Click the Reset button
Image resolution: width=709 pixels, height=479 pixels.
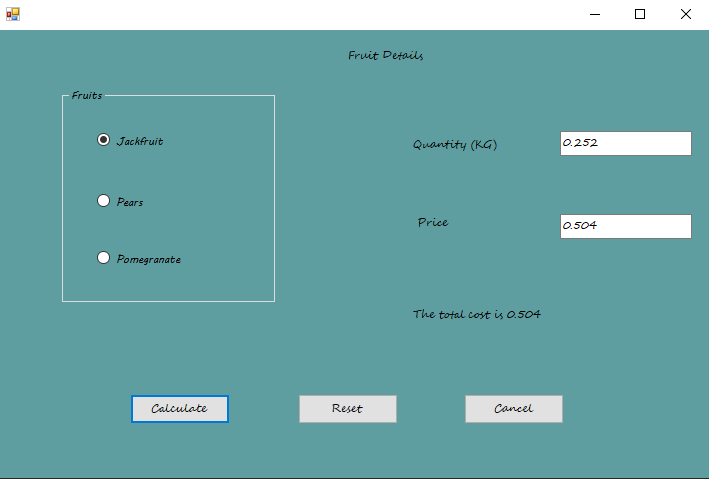click(x=348, y=409)
